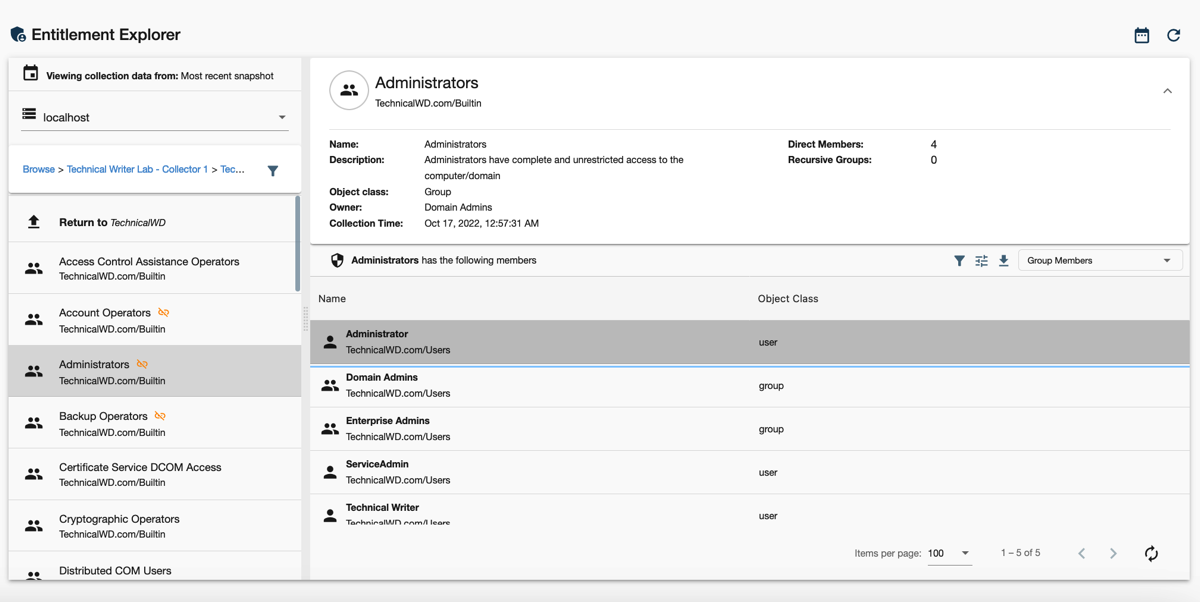Screen dimensions: 1200x602
Task: Click the left panel vertical scrollbar
Action: (298, 245)
